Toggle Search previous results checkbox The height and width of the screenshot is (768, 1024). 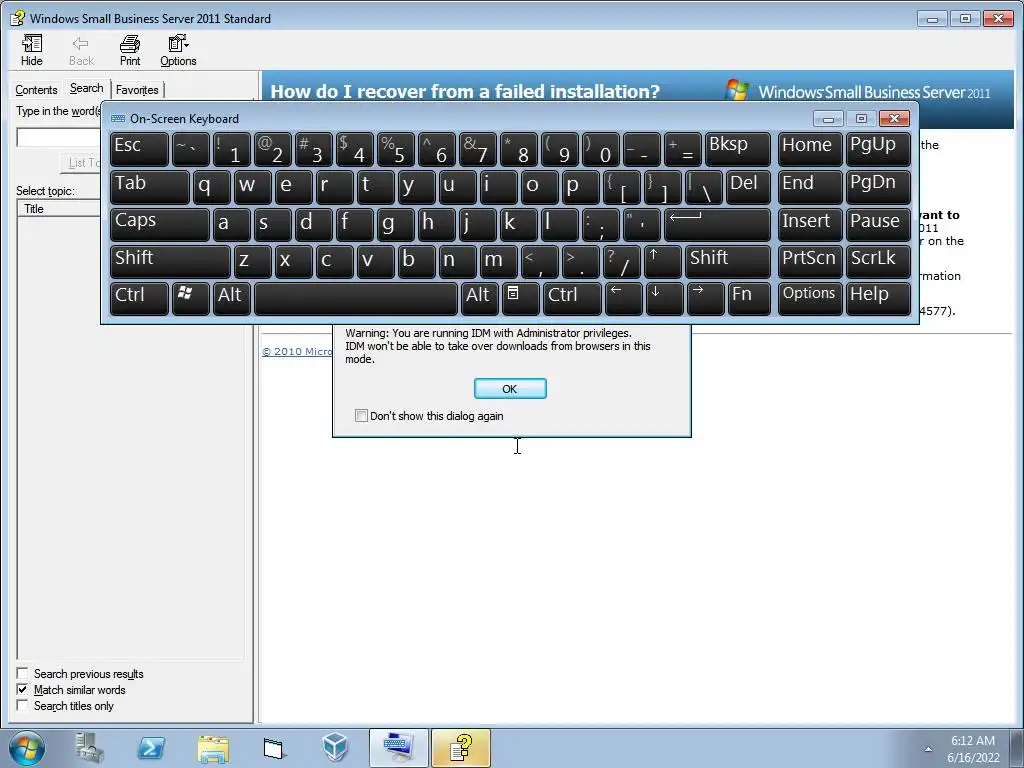tap(22, 673)
